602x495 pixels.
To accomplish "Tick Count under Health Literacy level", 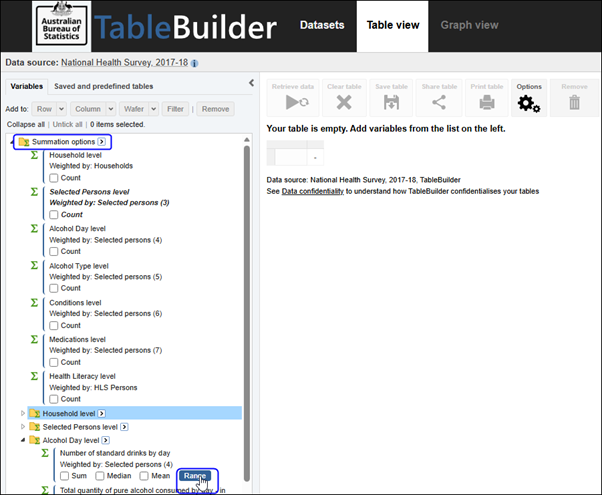I will (54, 399).
